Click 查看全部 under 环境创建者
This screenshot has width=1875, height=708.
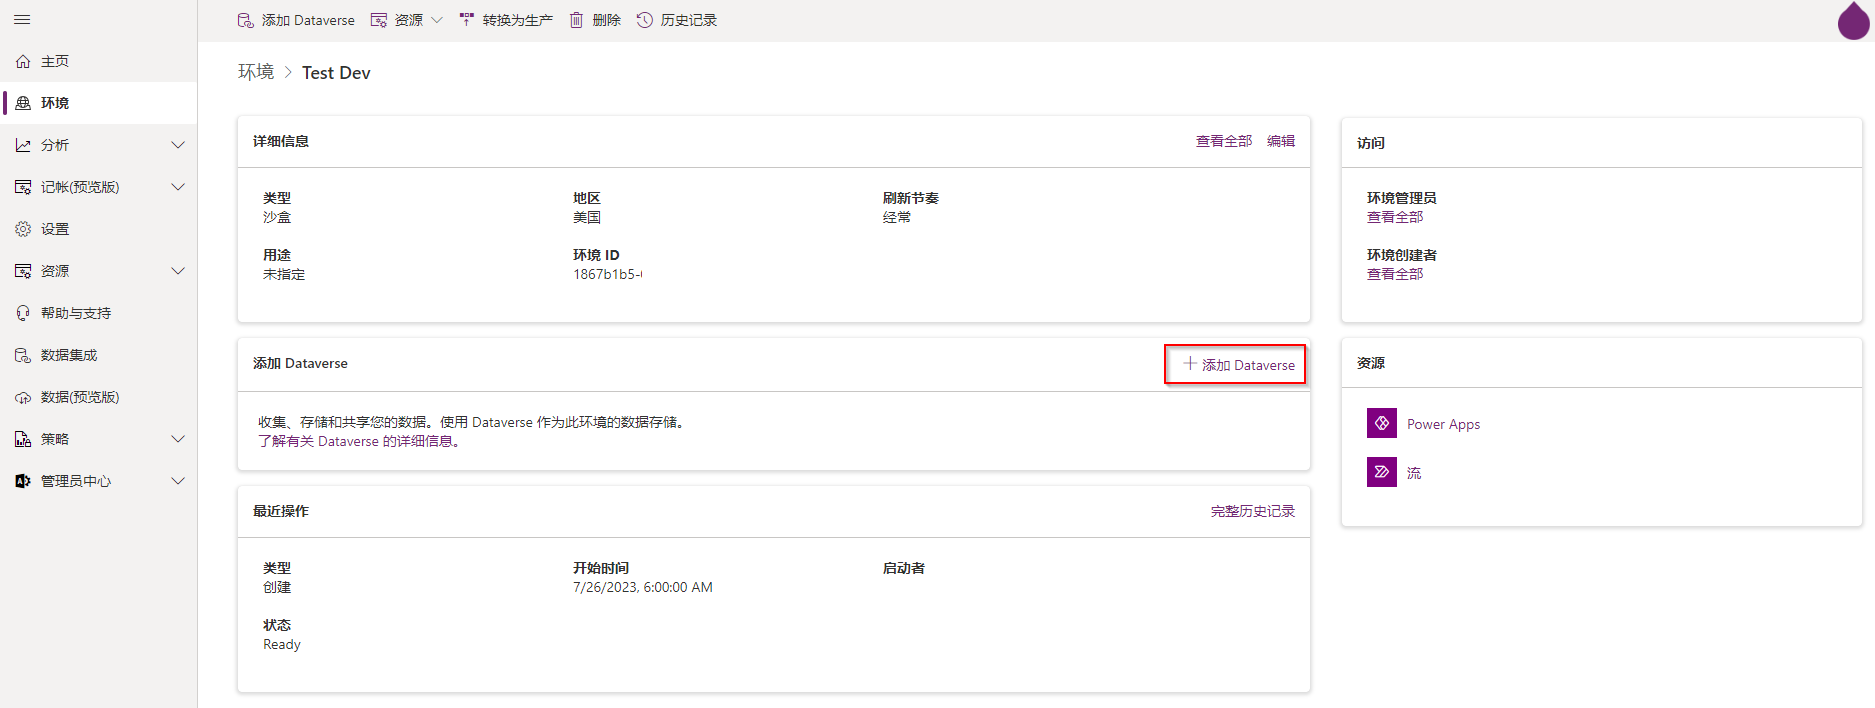(x=1395, y=274)
